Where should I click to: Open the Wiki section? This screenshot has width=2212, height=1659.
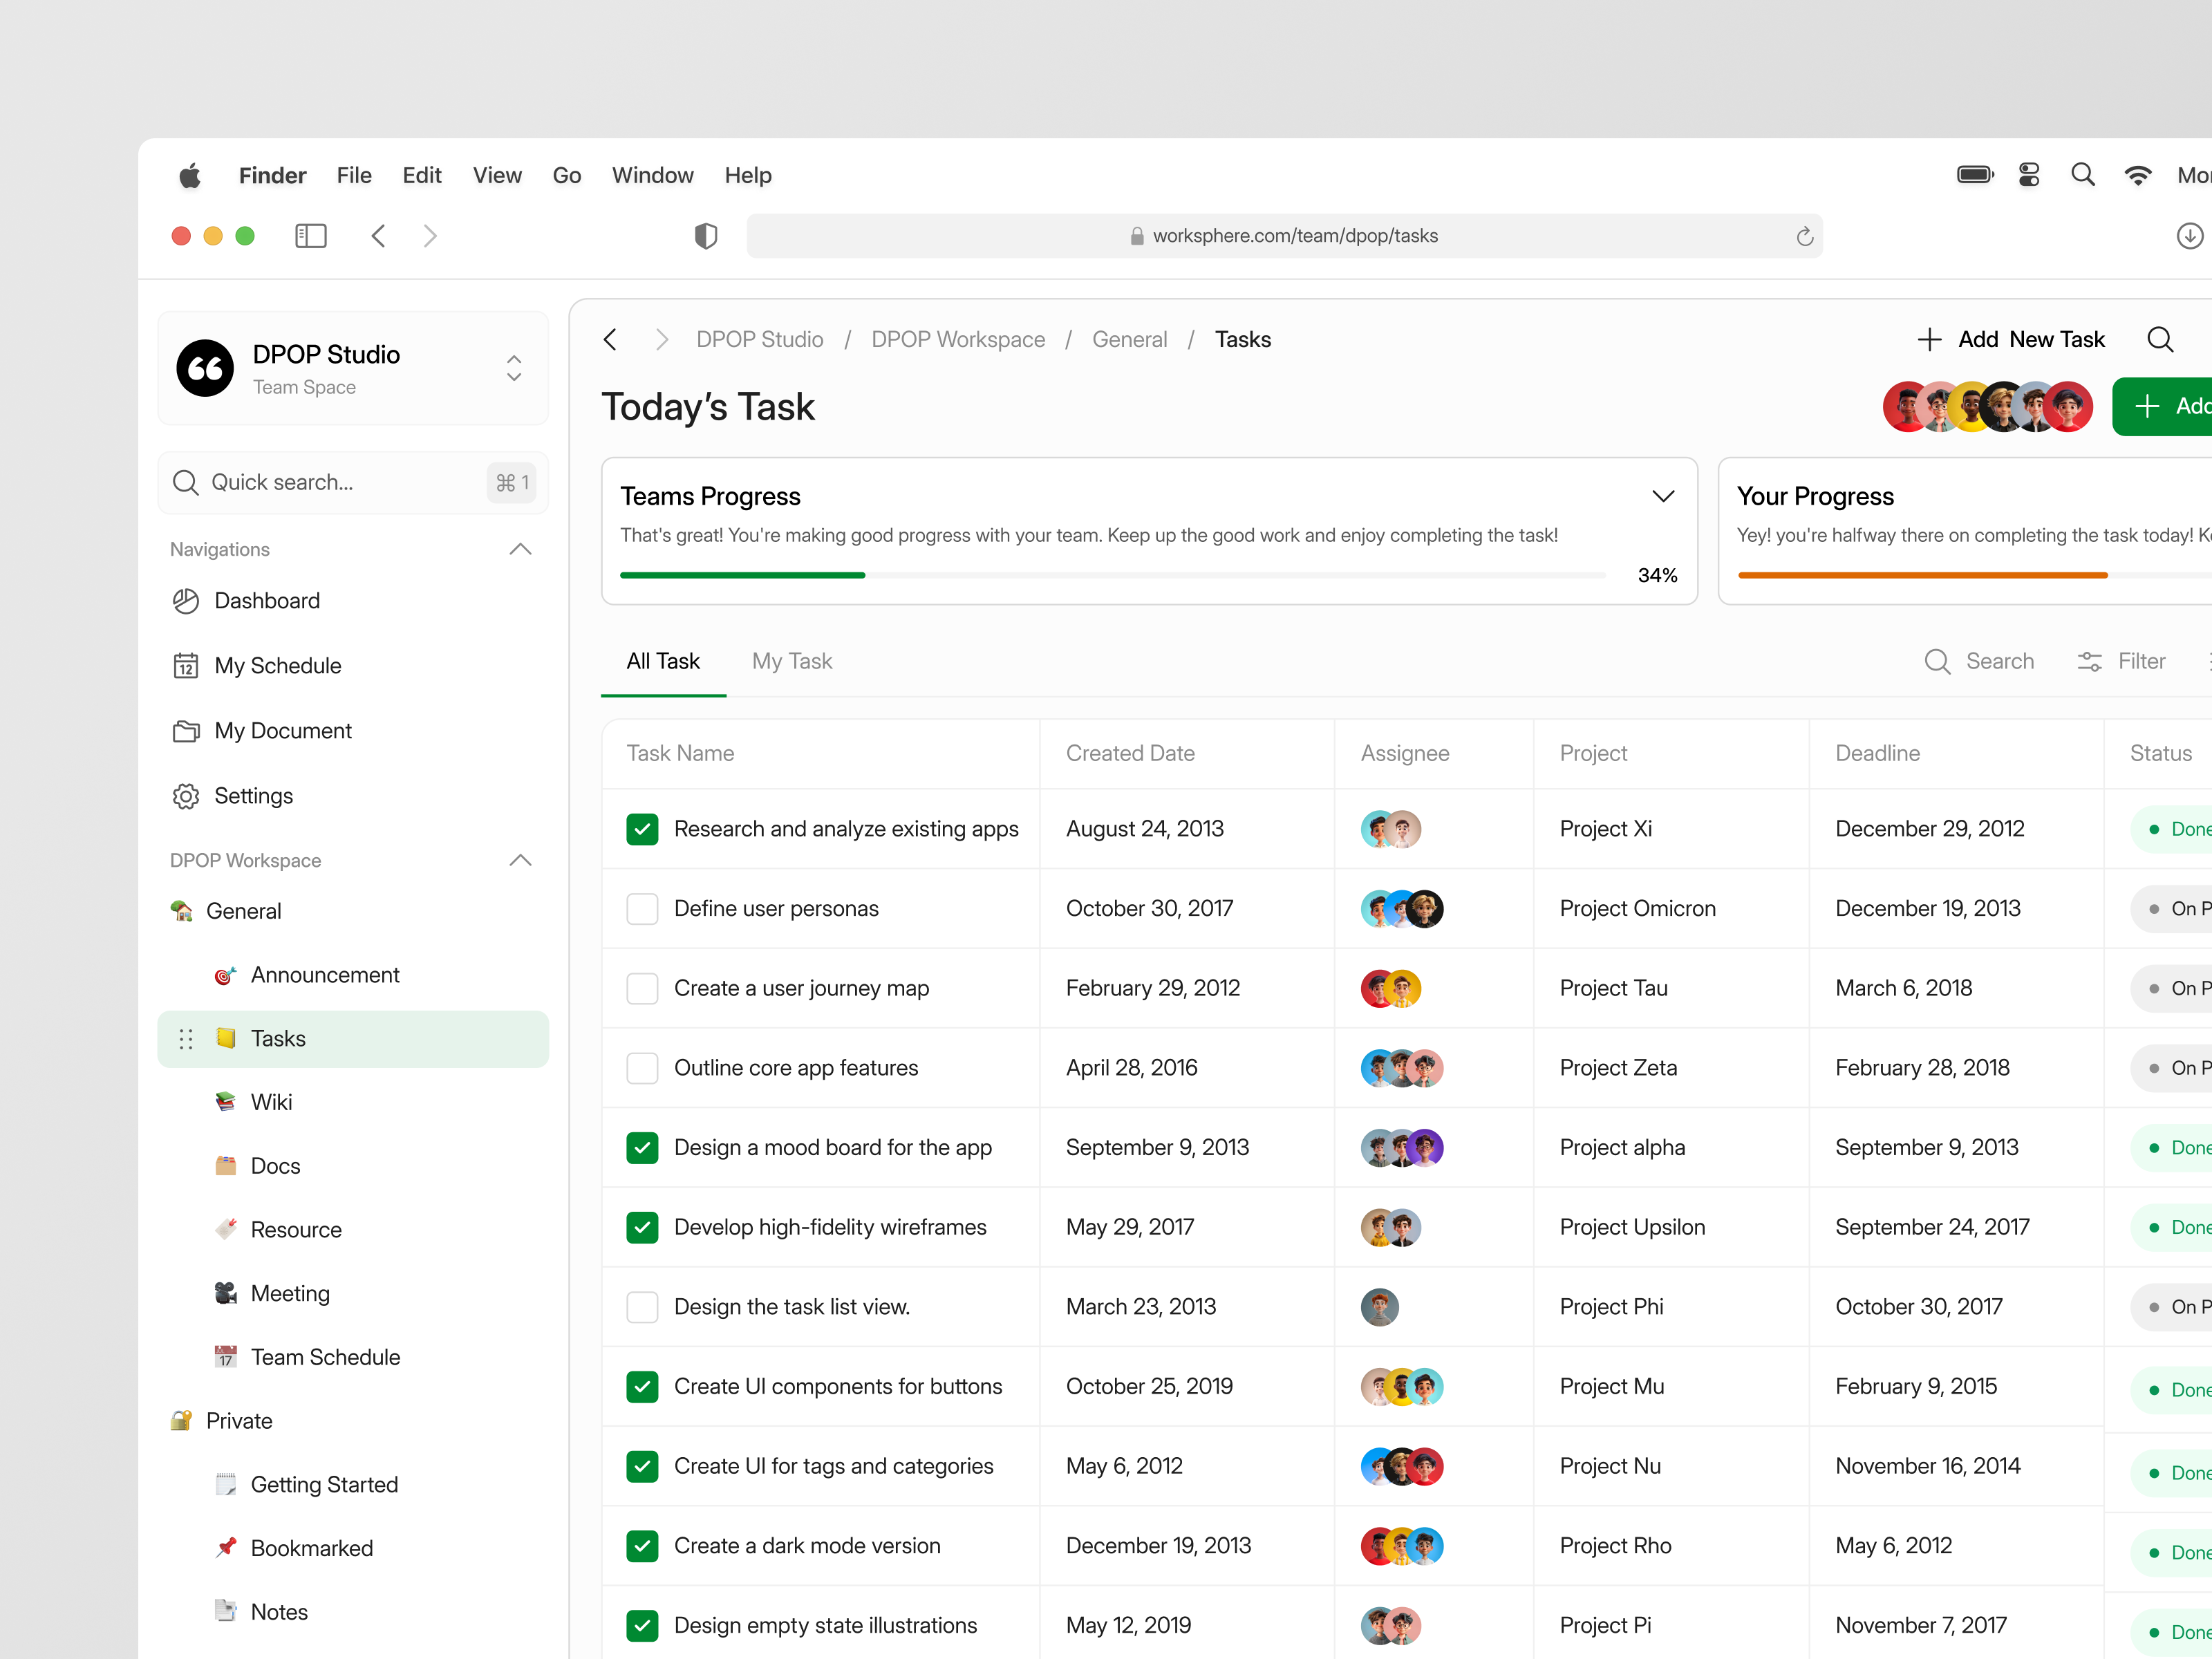(x=271, y=1102)
